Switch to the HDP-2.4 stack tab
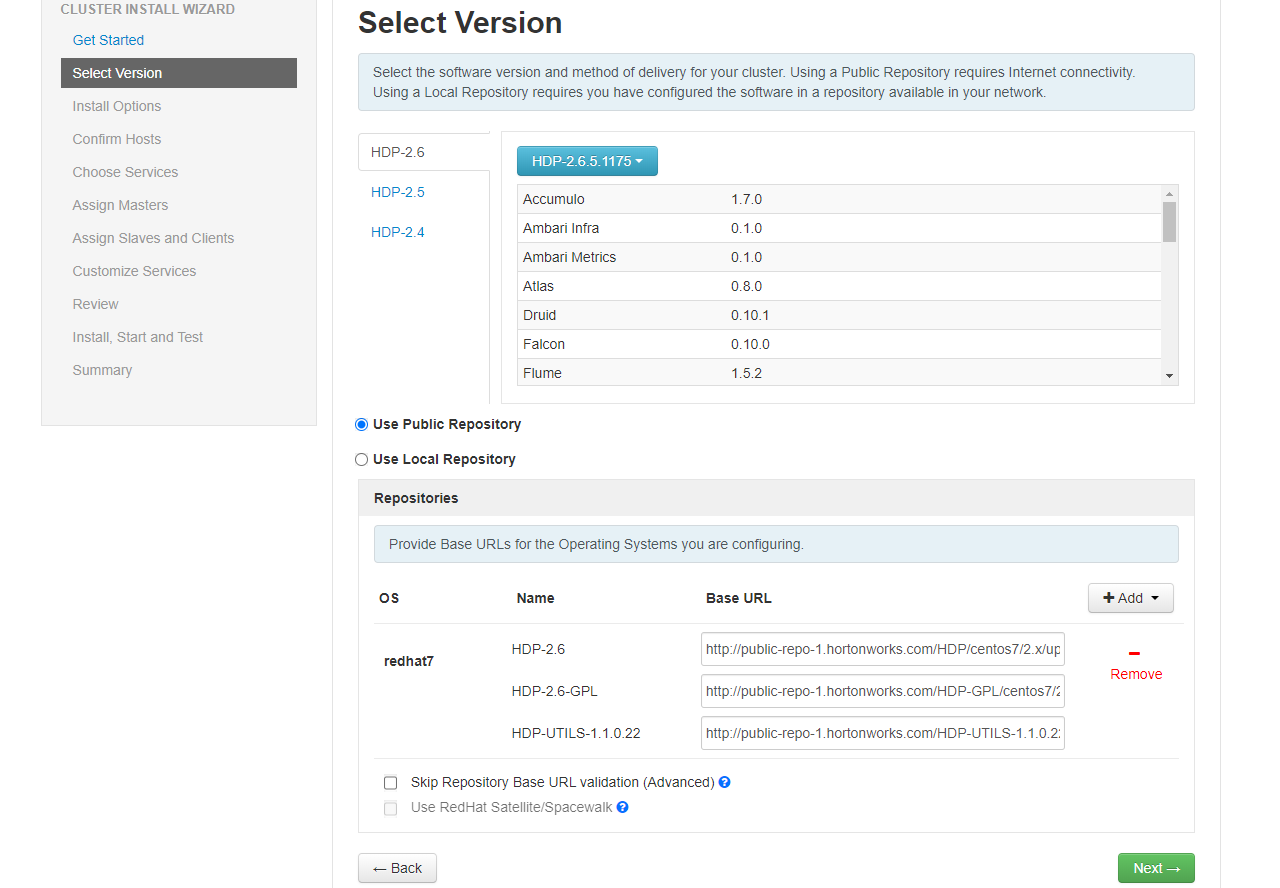The height and width of the screenshot is (888, 1280). (398, 232)
